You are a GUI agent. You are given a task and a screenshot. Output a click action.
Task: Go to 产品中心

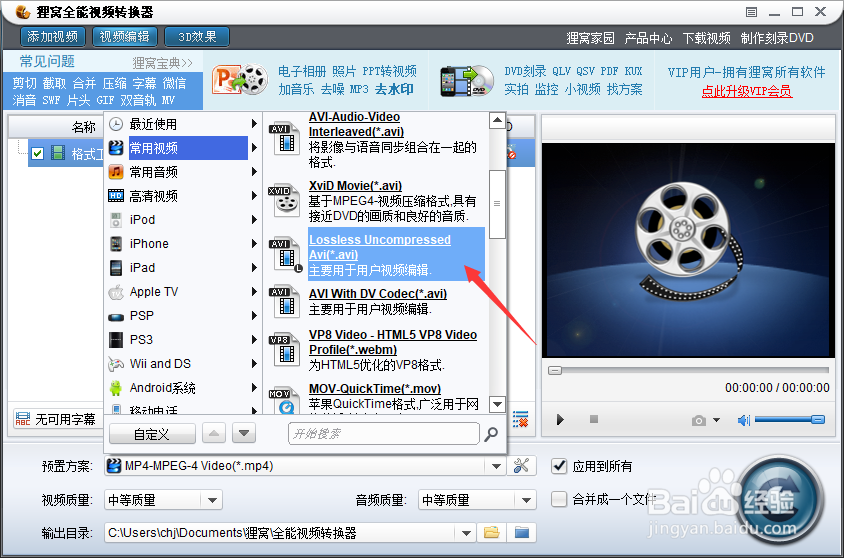pos(648,38)
